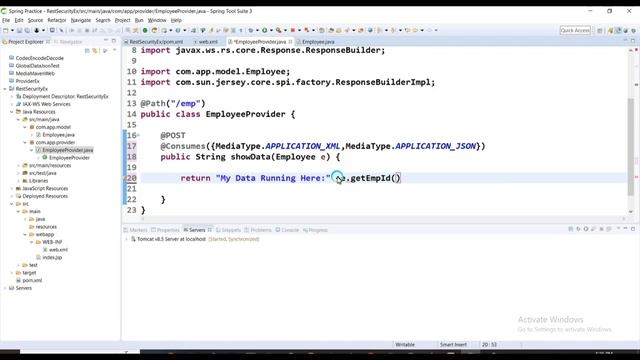Click the red stop square toolbar icon

pyautogui.click(x=293, y=30)
